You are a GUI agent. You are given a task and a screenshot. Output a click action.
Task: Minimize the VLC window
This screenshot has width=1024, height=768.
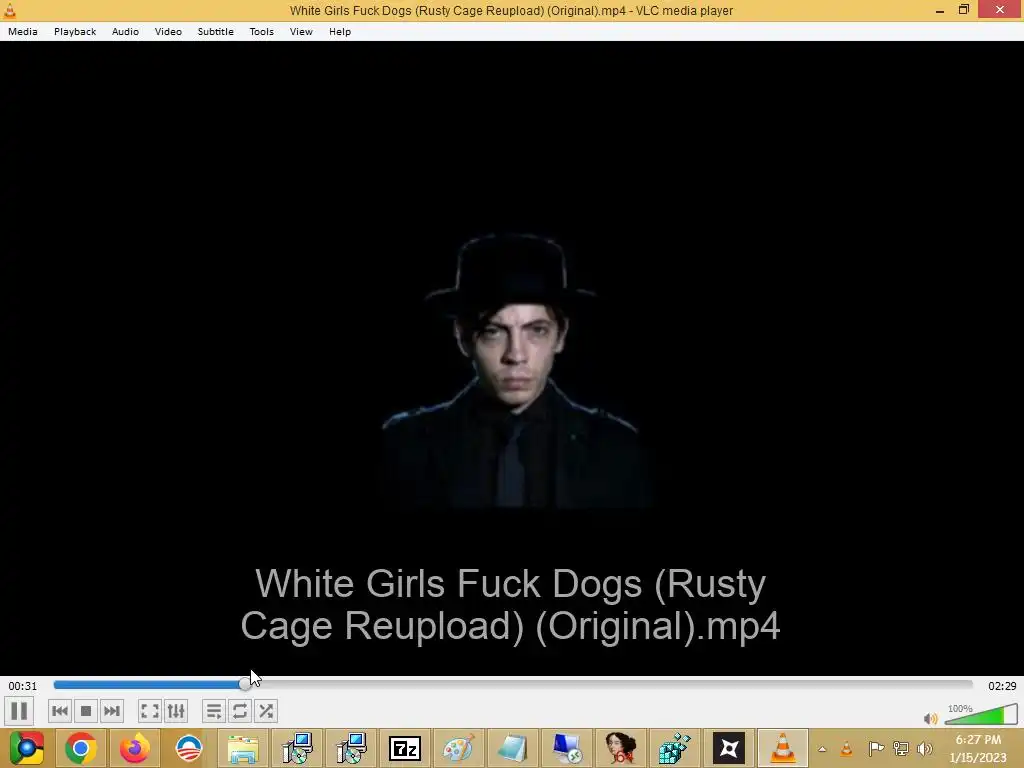tap(940, 10)
